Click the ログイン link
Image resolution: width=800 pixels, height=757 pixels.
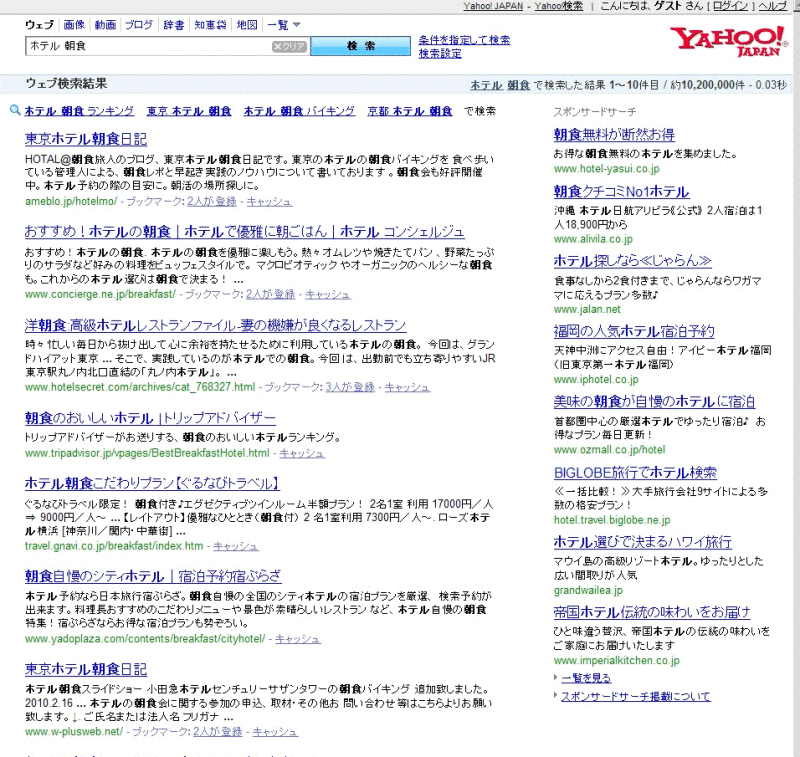coord(724,6)
